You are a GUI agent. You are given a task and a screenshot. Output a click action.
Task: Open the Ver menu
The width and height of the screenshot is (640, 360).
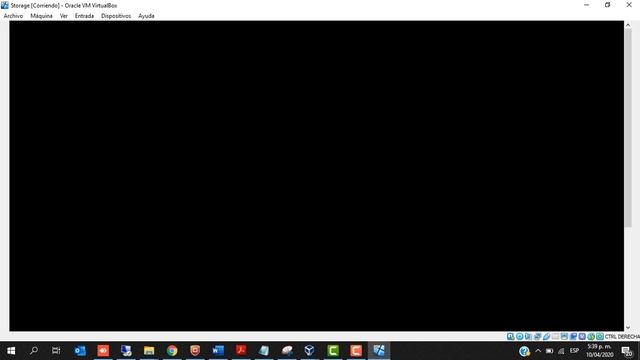click(64, 16)
